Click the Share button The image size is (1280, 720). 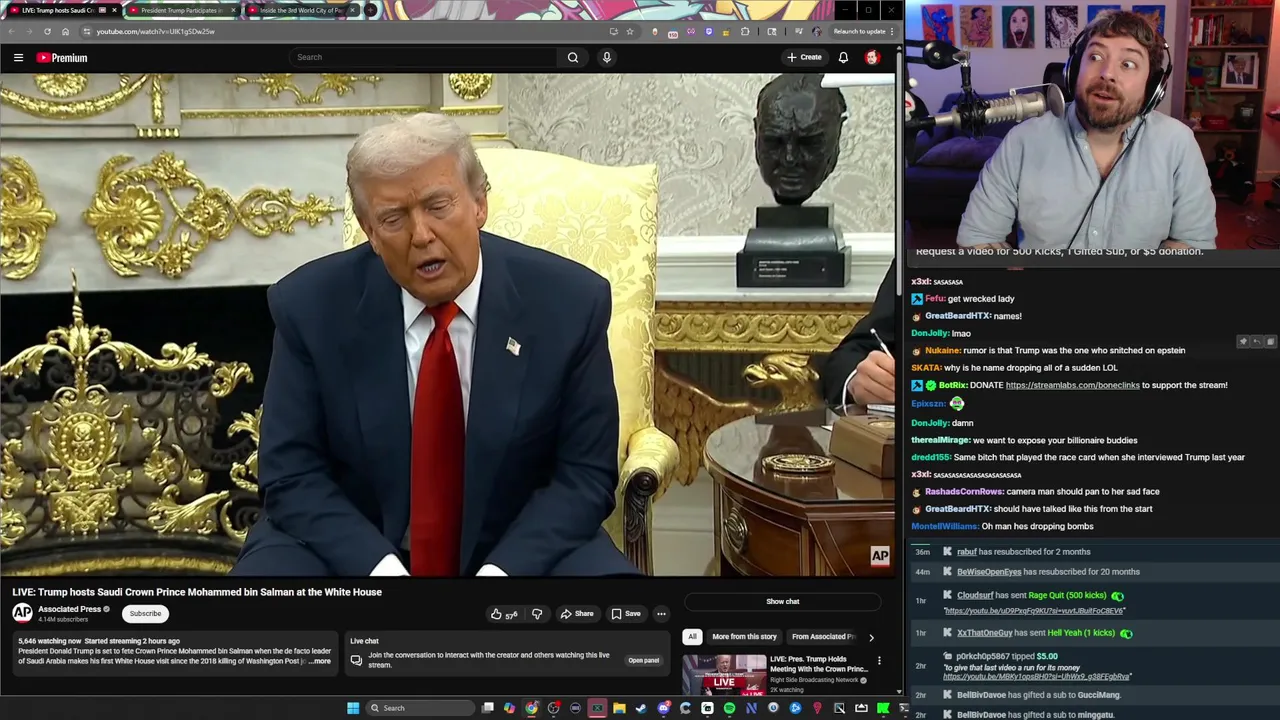click(x=577, y=614)
